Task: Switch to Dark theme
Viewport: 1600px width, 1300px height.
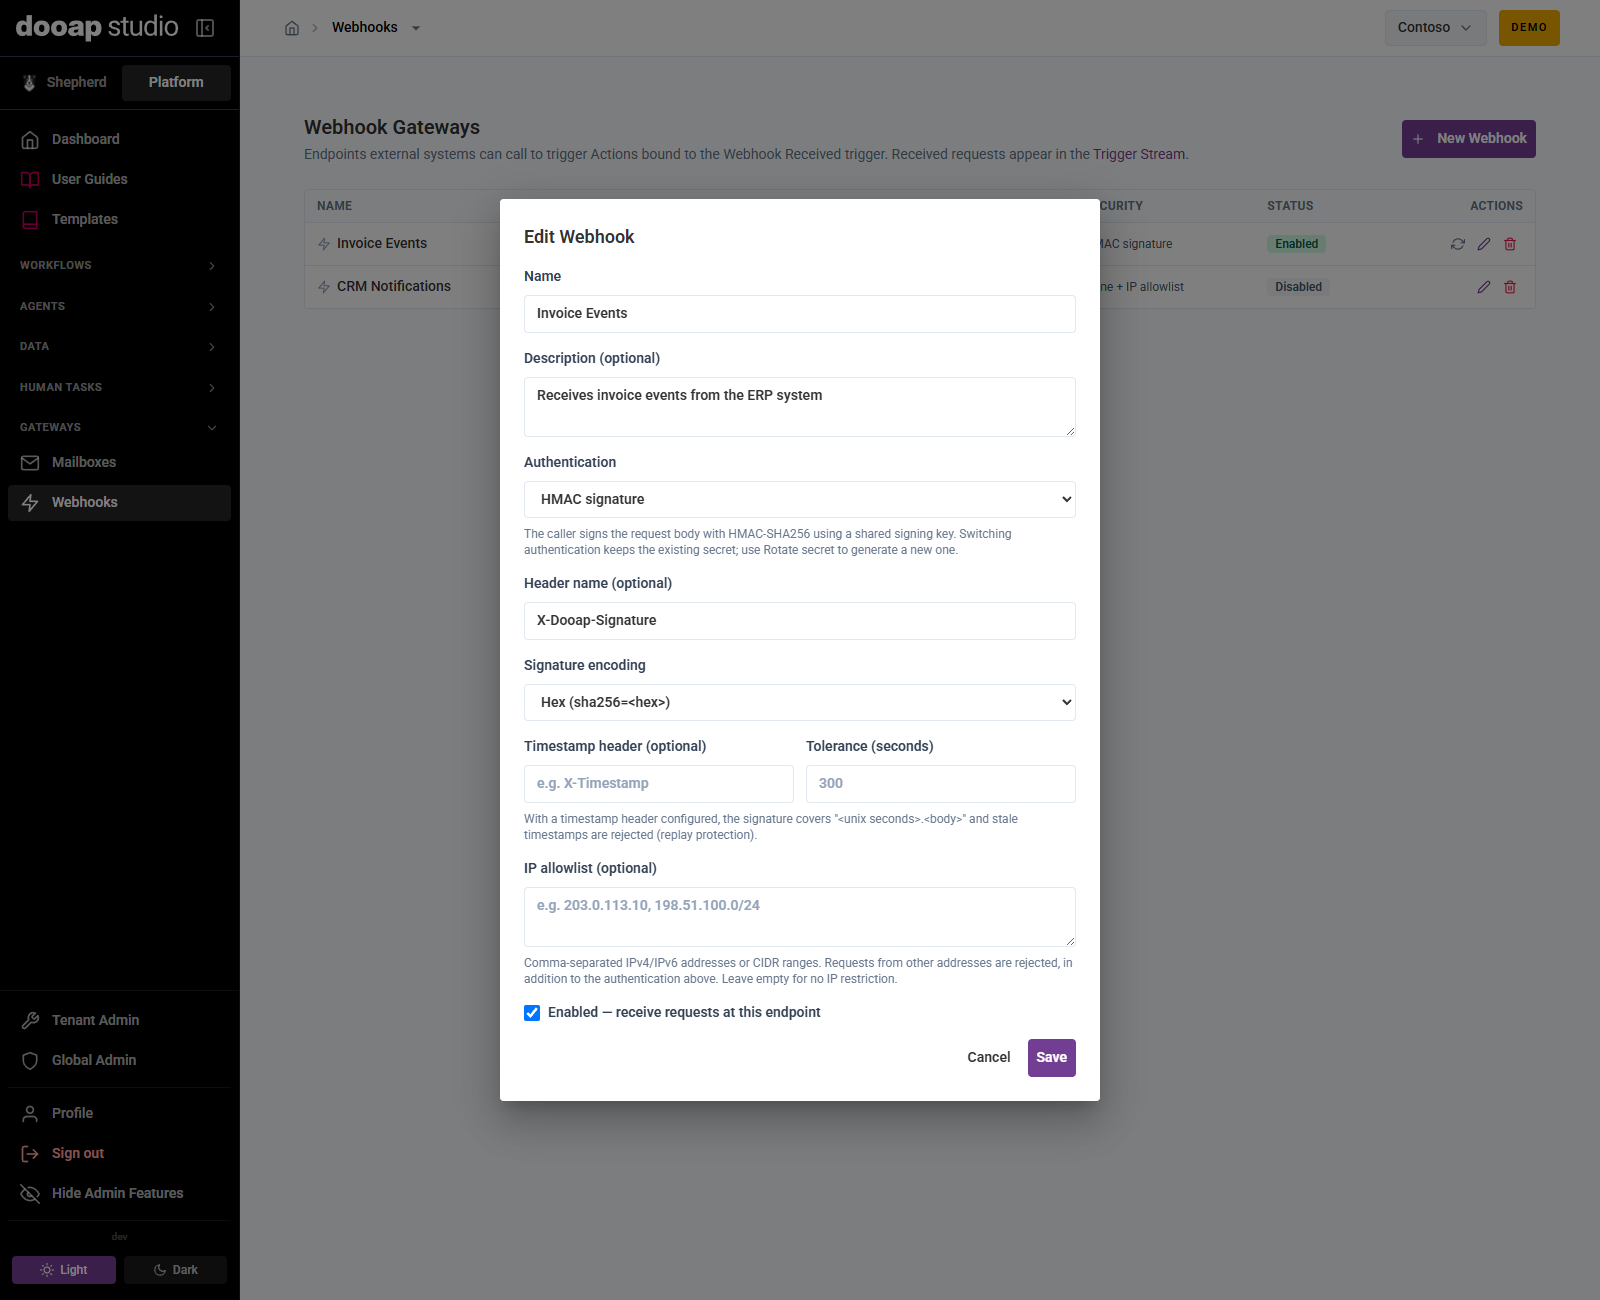Action: pyautogui.click(x=175, y=1270)
